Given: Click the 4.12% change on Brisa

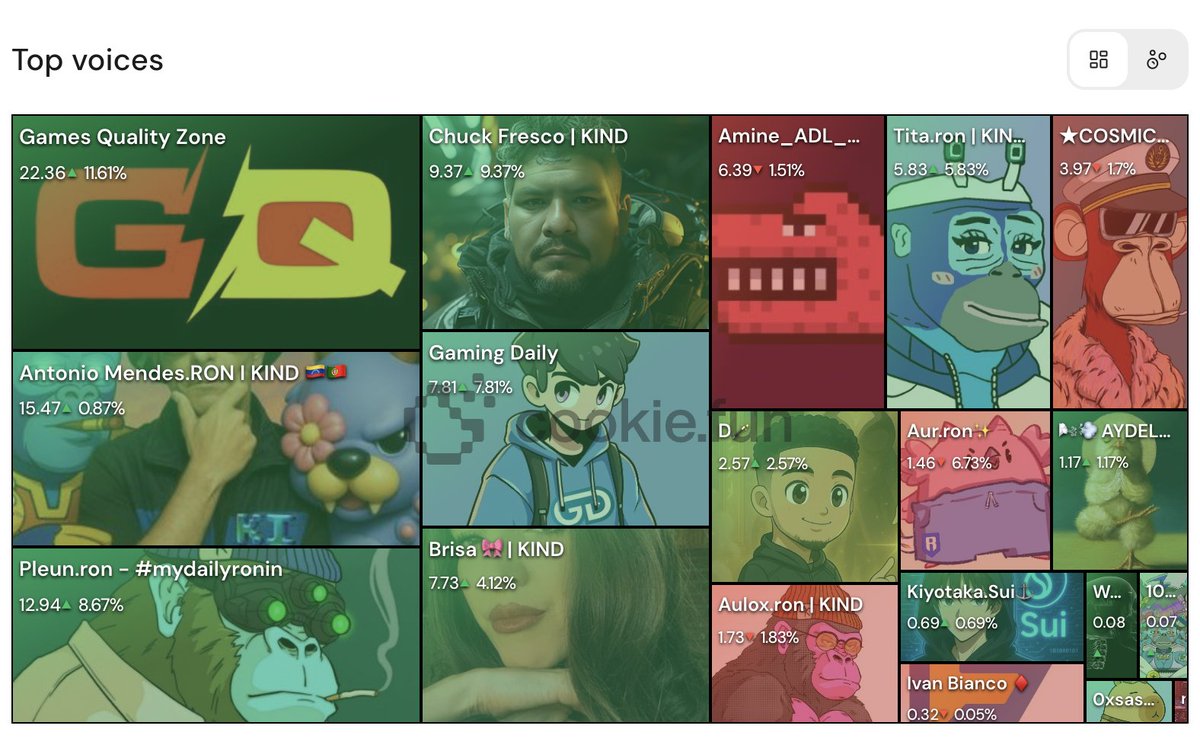Looking at the screenshot, I should click(x=496, y=583).
